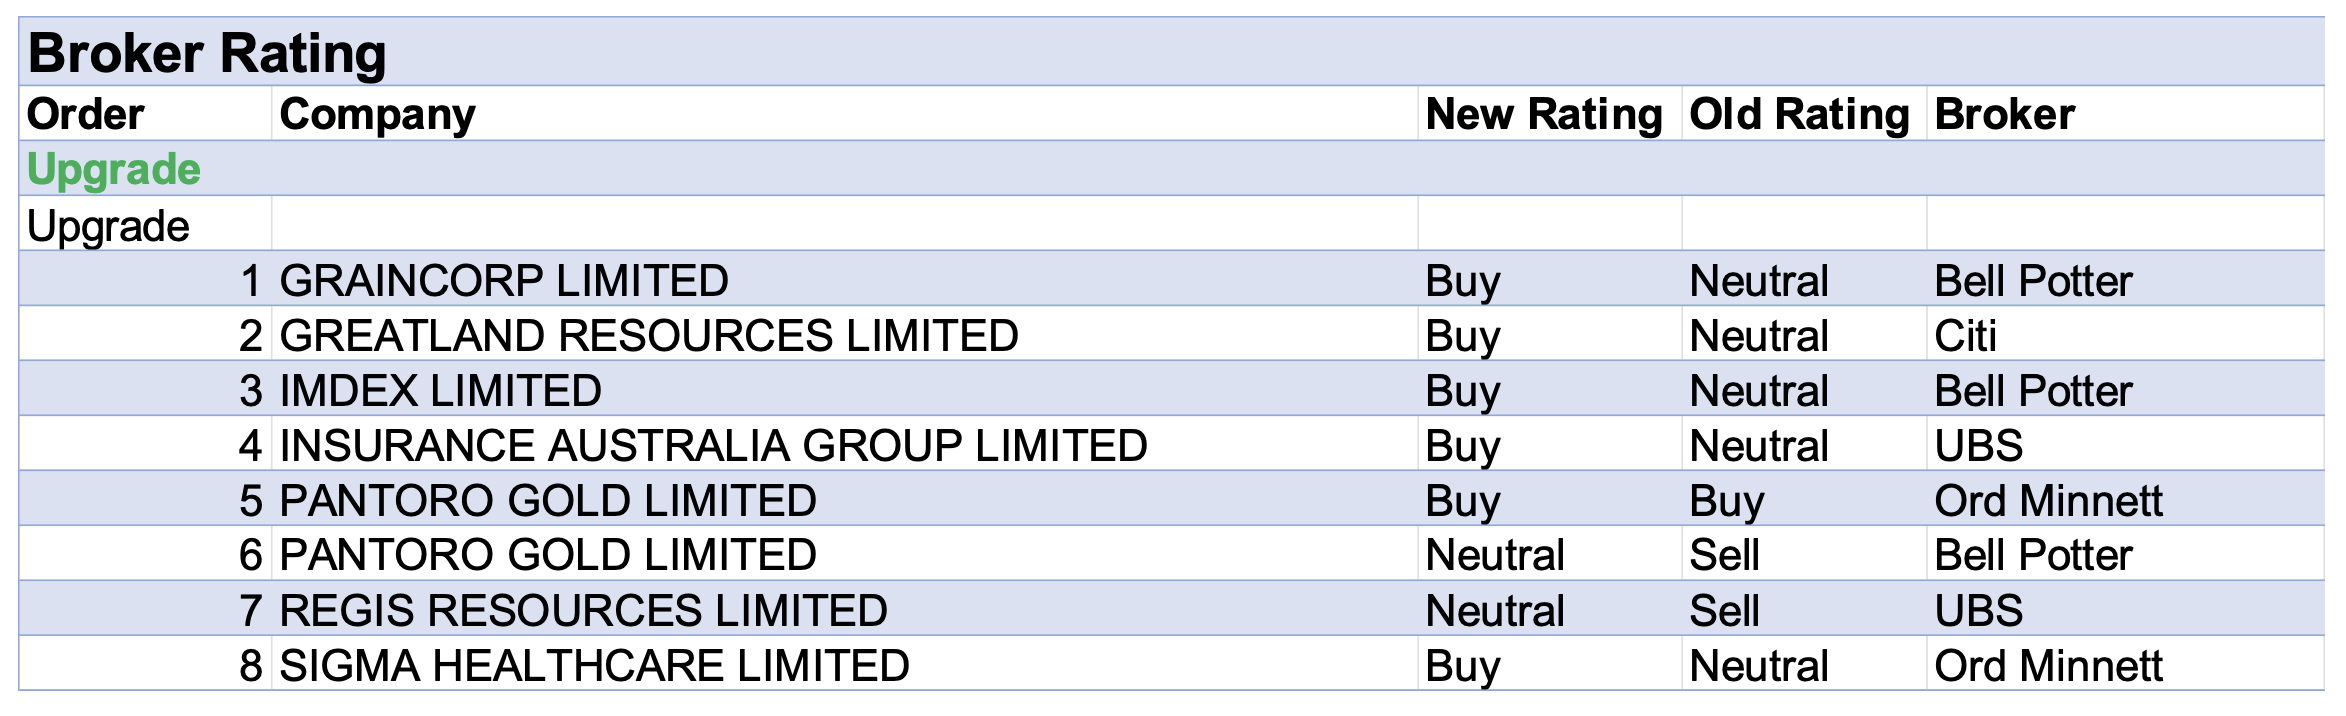This screenshot has height=716, width=2346.
Task: Click the Broker Rating table title
Action: [207, 53]
